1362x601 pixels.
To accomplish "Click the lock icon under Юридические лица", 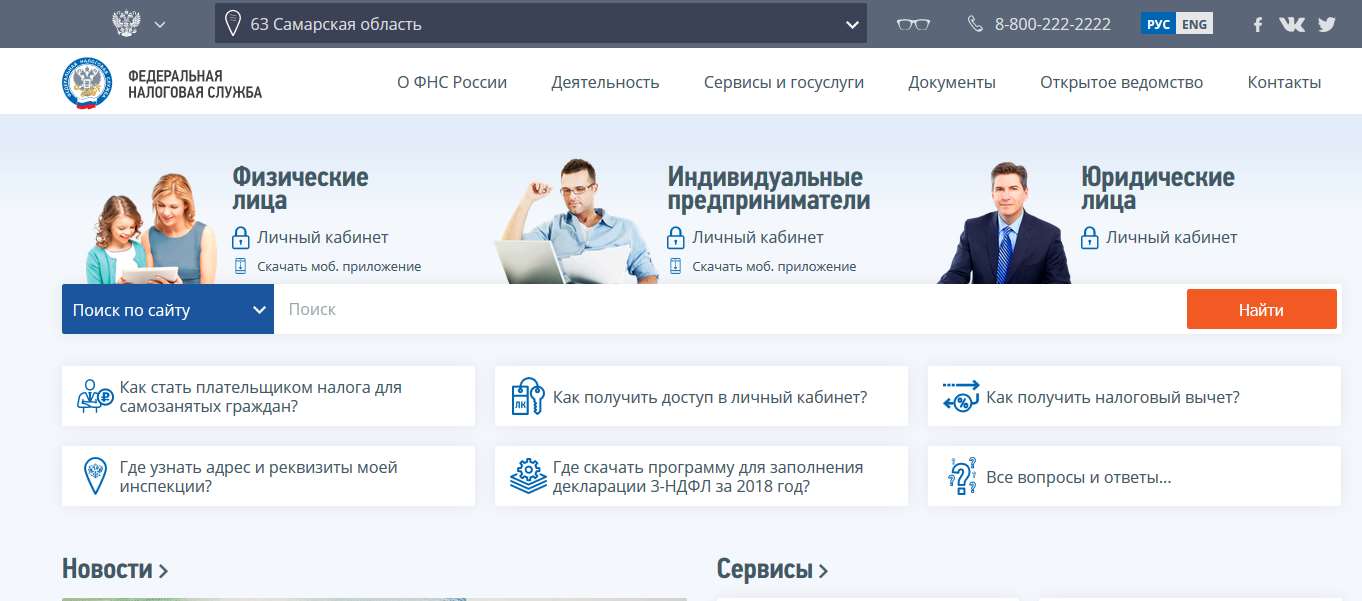I will pyautogui.click(x=1089, y=238).
